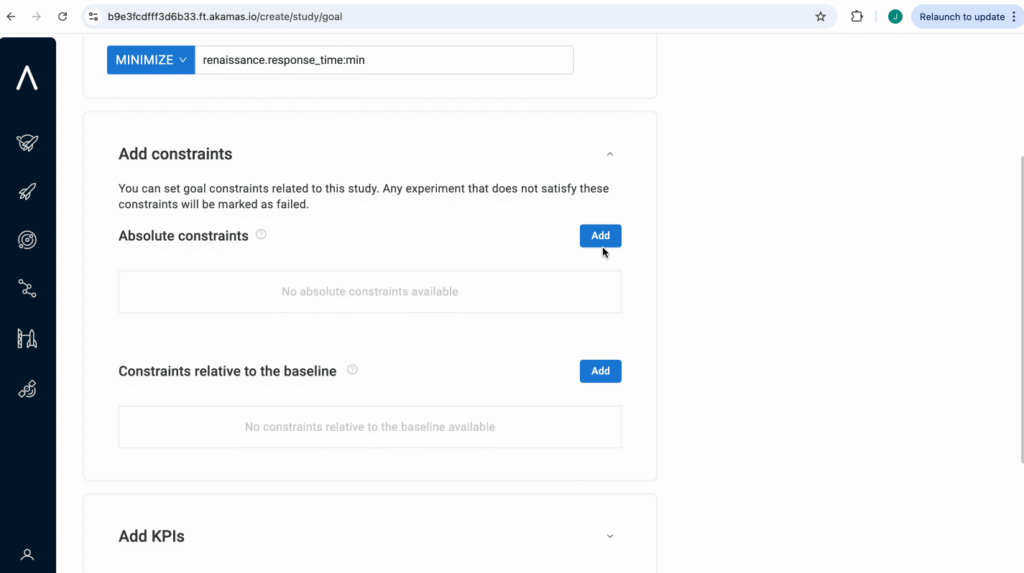The image size is (1024, 573).
Task: Open the browser extensions puzzle icon
Action: tap(857, 16)
